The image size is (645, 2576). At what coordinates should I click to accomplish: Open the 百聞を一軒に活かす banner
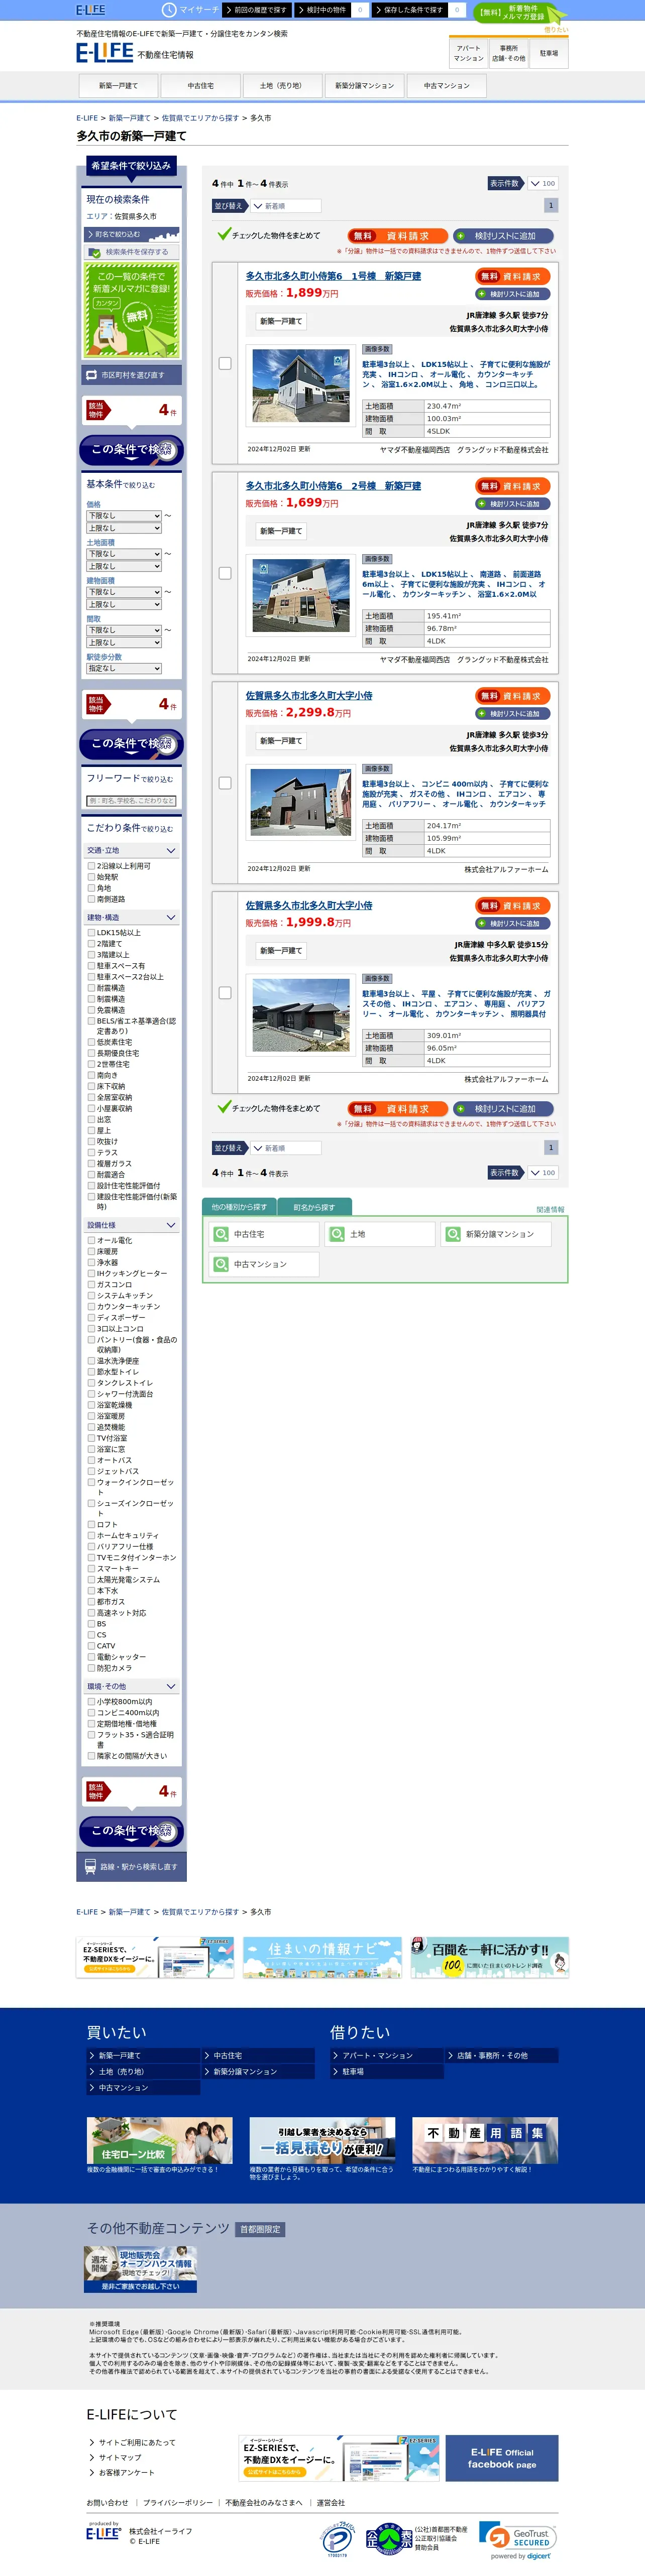pos(489,1957)
